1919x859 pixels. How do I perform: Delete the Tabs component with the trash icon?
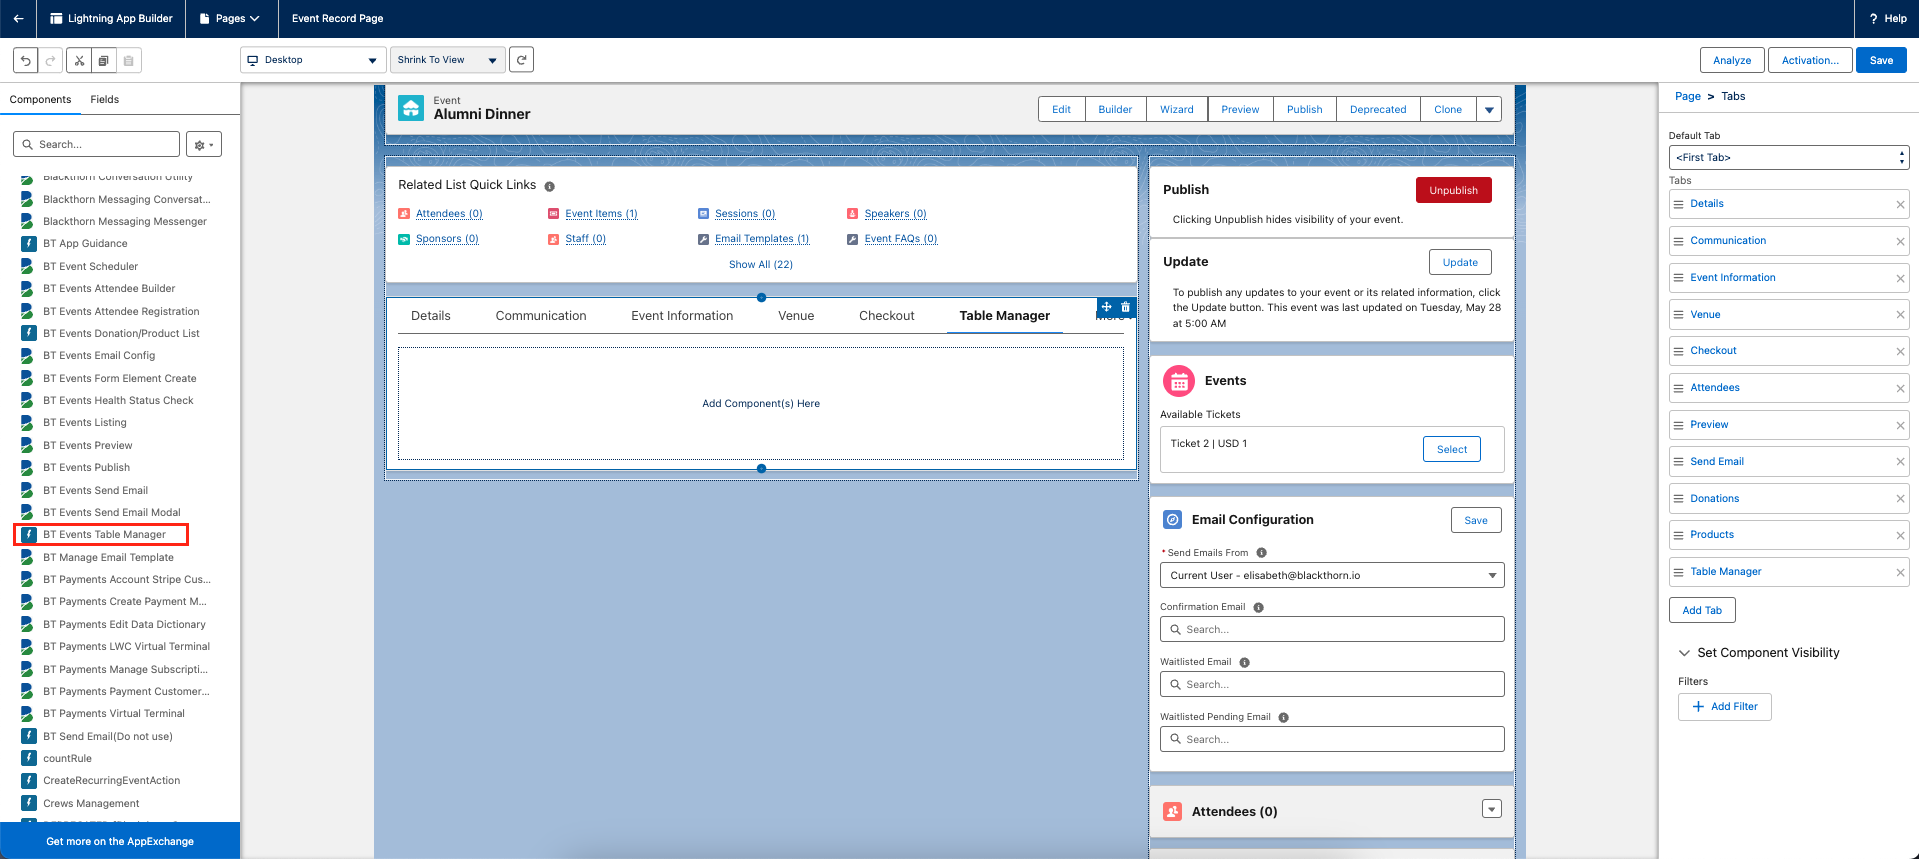(1126, 307)
